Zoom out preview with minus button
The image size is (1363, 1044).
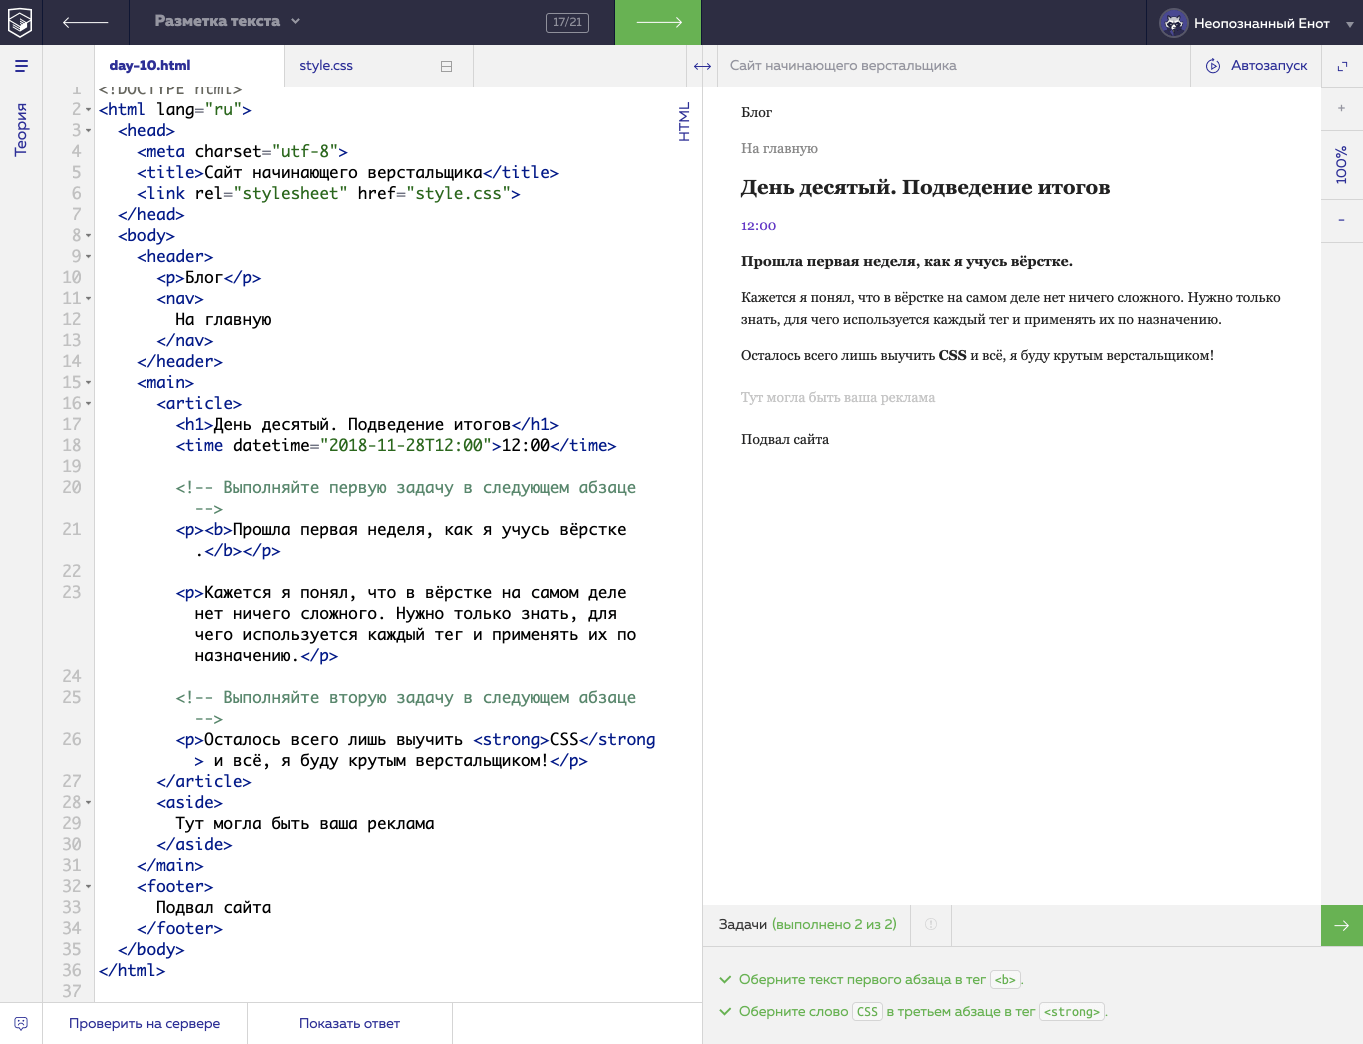click(1341, 220)
